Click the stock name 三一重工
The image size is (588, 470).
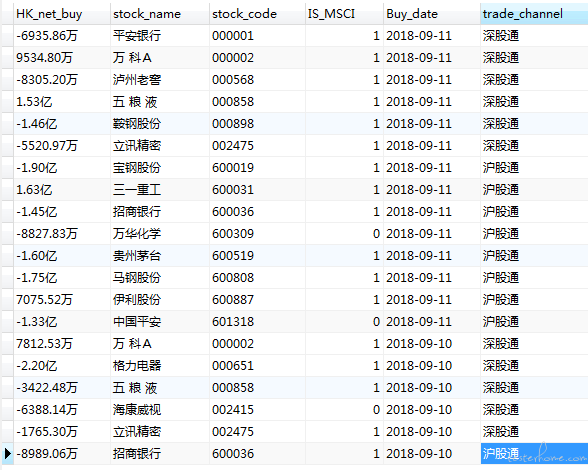click(x=137, y=190)
